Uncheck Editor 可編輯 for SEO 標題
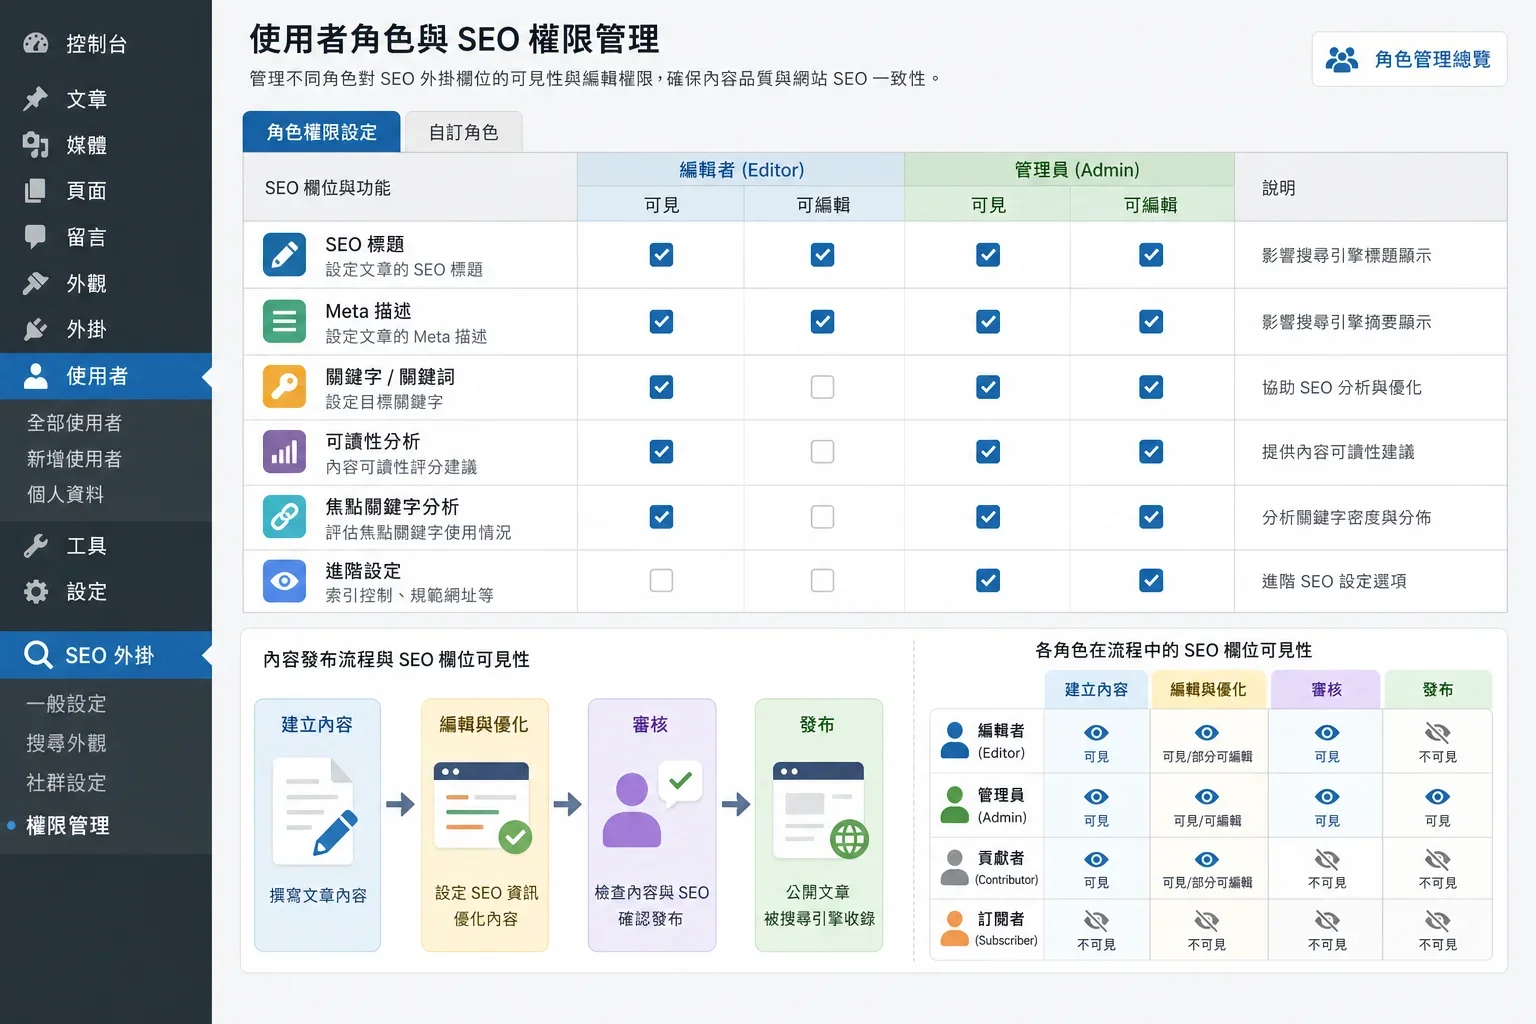This screenshot has width=1536, height=1024. pyautogui.click(x=822, y=255)
